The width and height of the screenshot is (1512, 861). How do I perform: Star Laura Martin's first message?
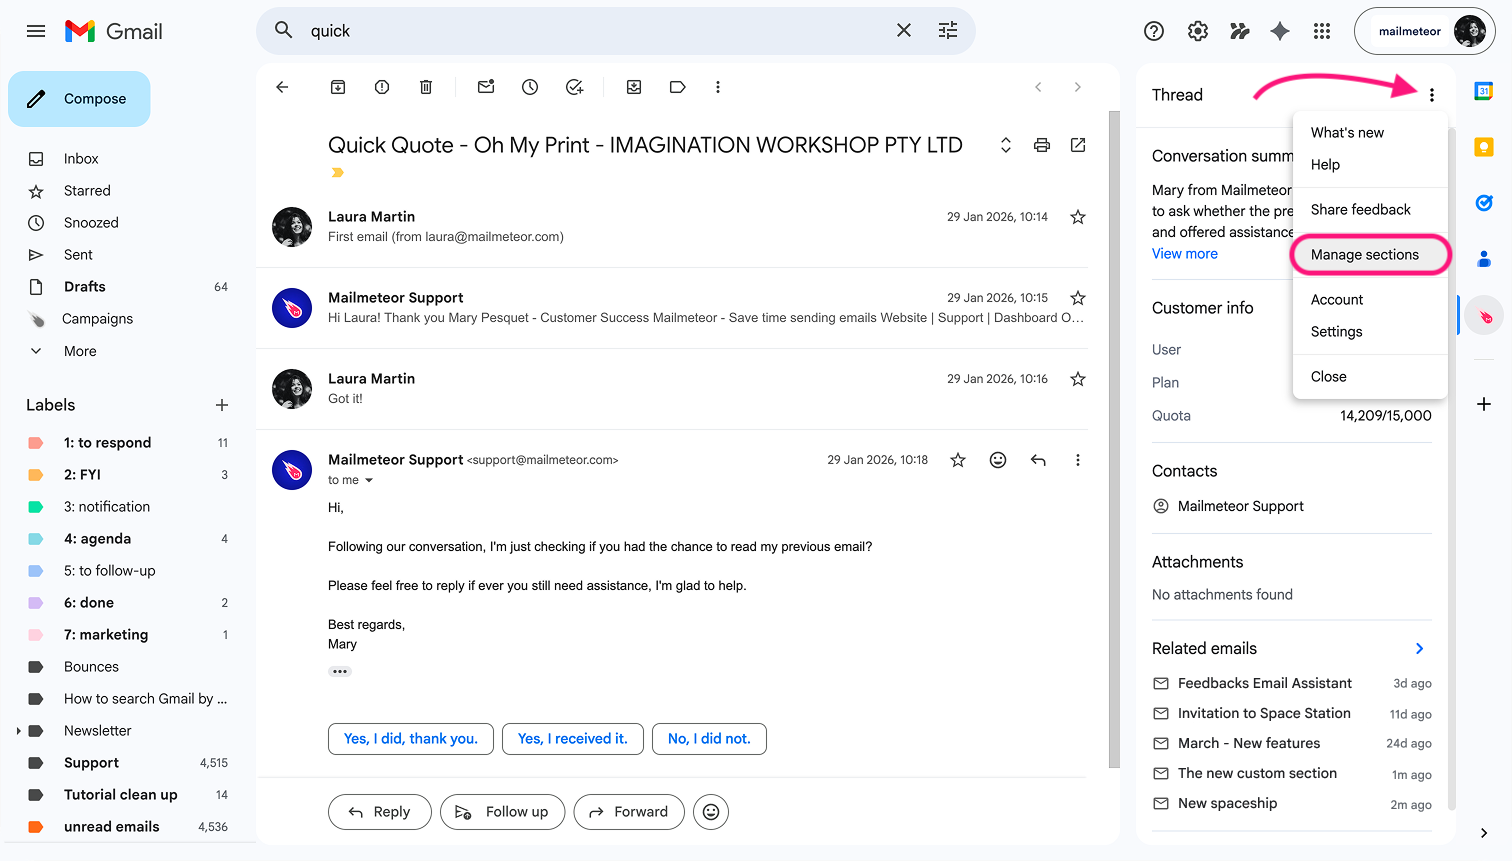(1077, 216)
